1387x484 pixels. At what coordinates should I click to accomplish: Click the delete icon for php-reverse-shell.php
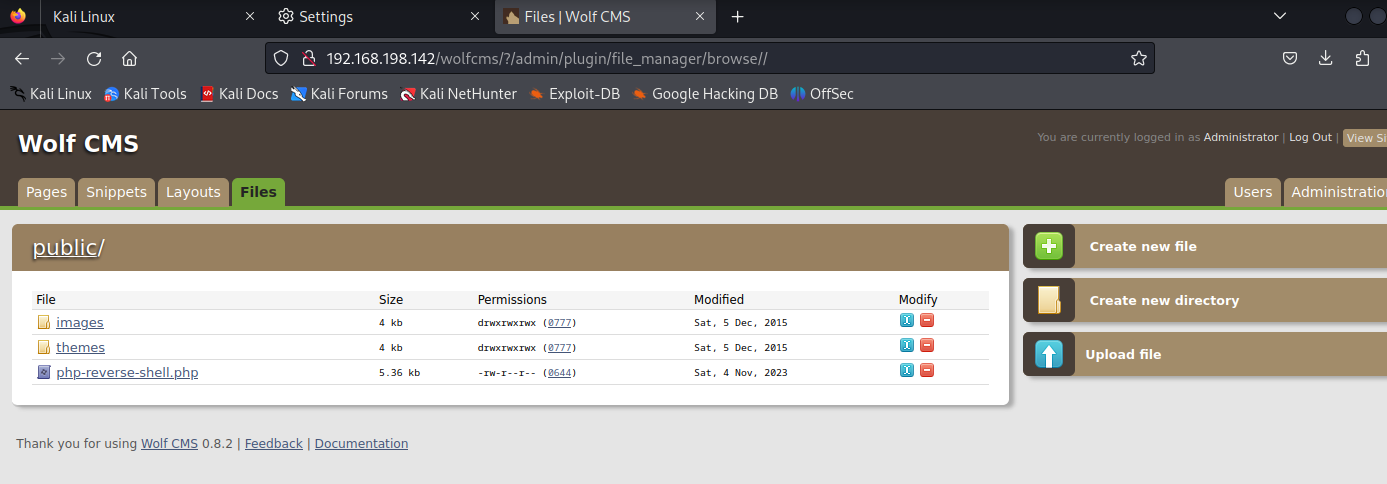[927, 371]
